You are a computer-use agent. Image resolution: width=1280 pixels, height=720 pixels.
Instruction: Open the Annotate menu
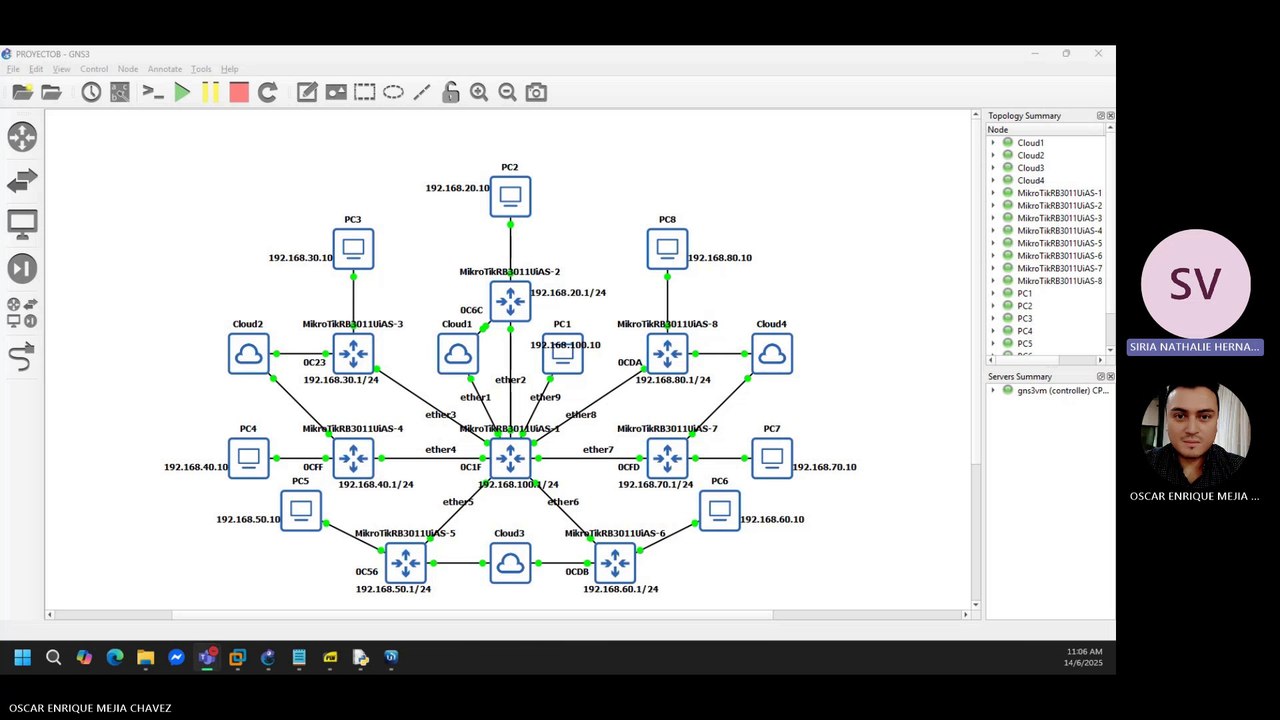[x=165, y=69]
